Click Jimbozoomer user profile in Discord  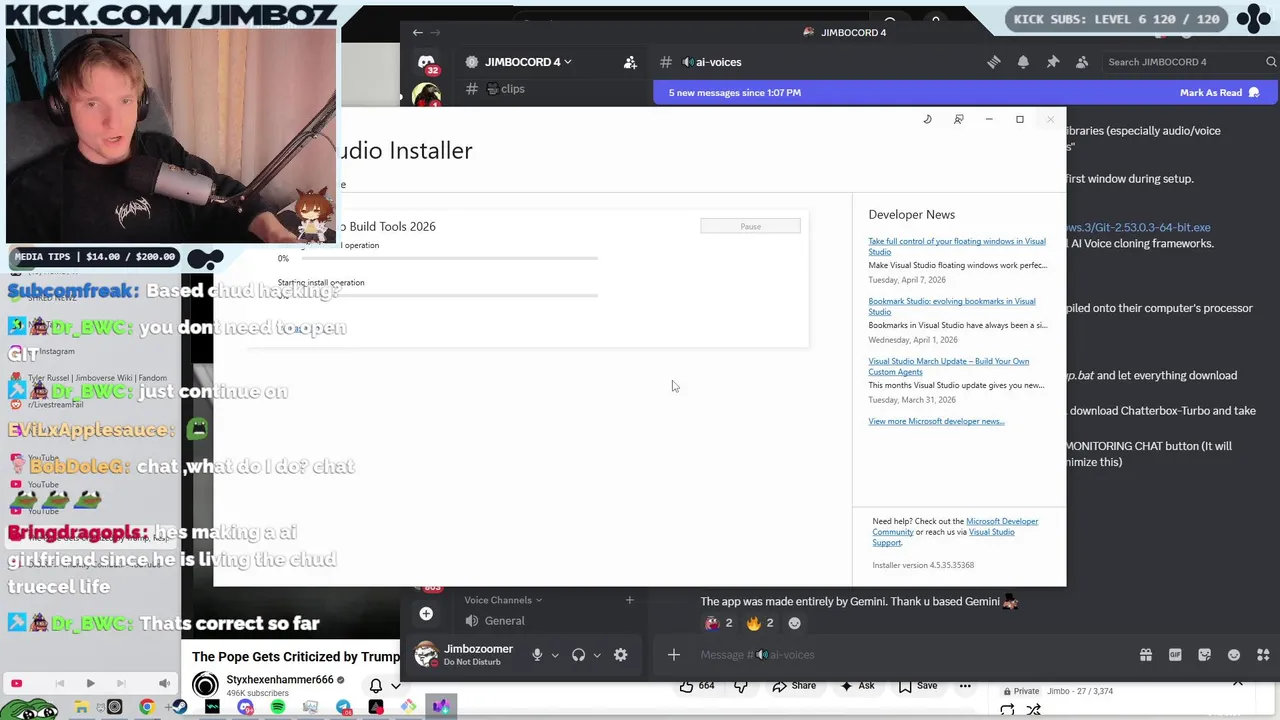point(465,655)
